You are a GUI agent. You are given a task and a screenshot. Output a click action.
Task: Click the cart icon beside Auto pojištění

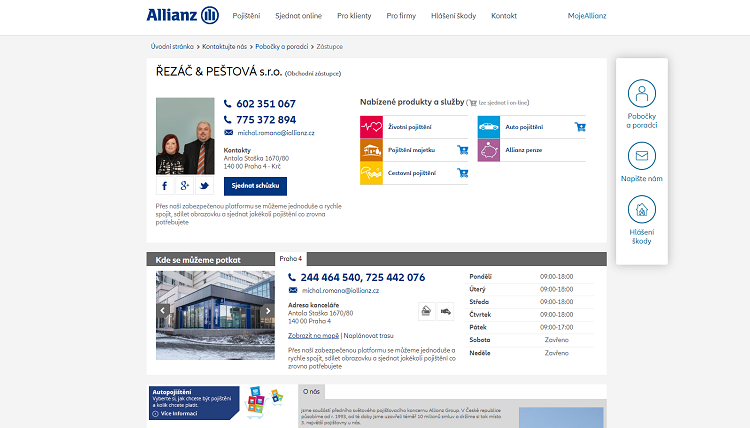[580, 127]
